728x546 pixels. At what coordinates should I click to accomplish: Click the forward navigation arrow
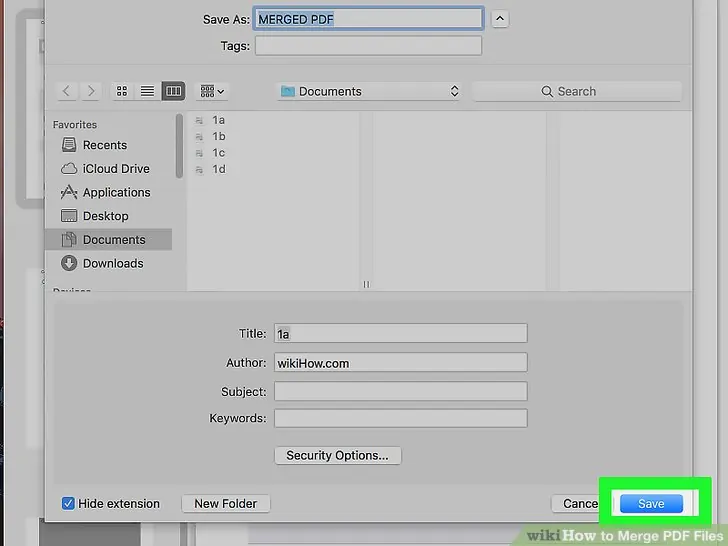(x=91, y=91)
